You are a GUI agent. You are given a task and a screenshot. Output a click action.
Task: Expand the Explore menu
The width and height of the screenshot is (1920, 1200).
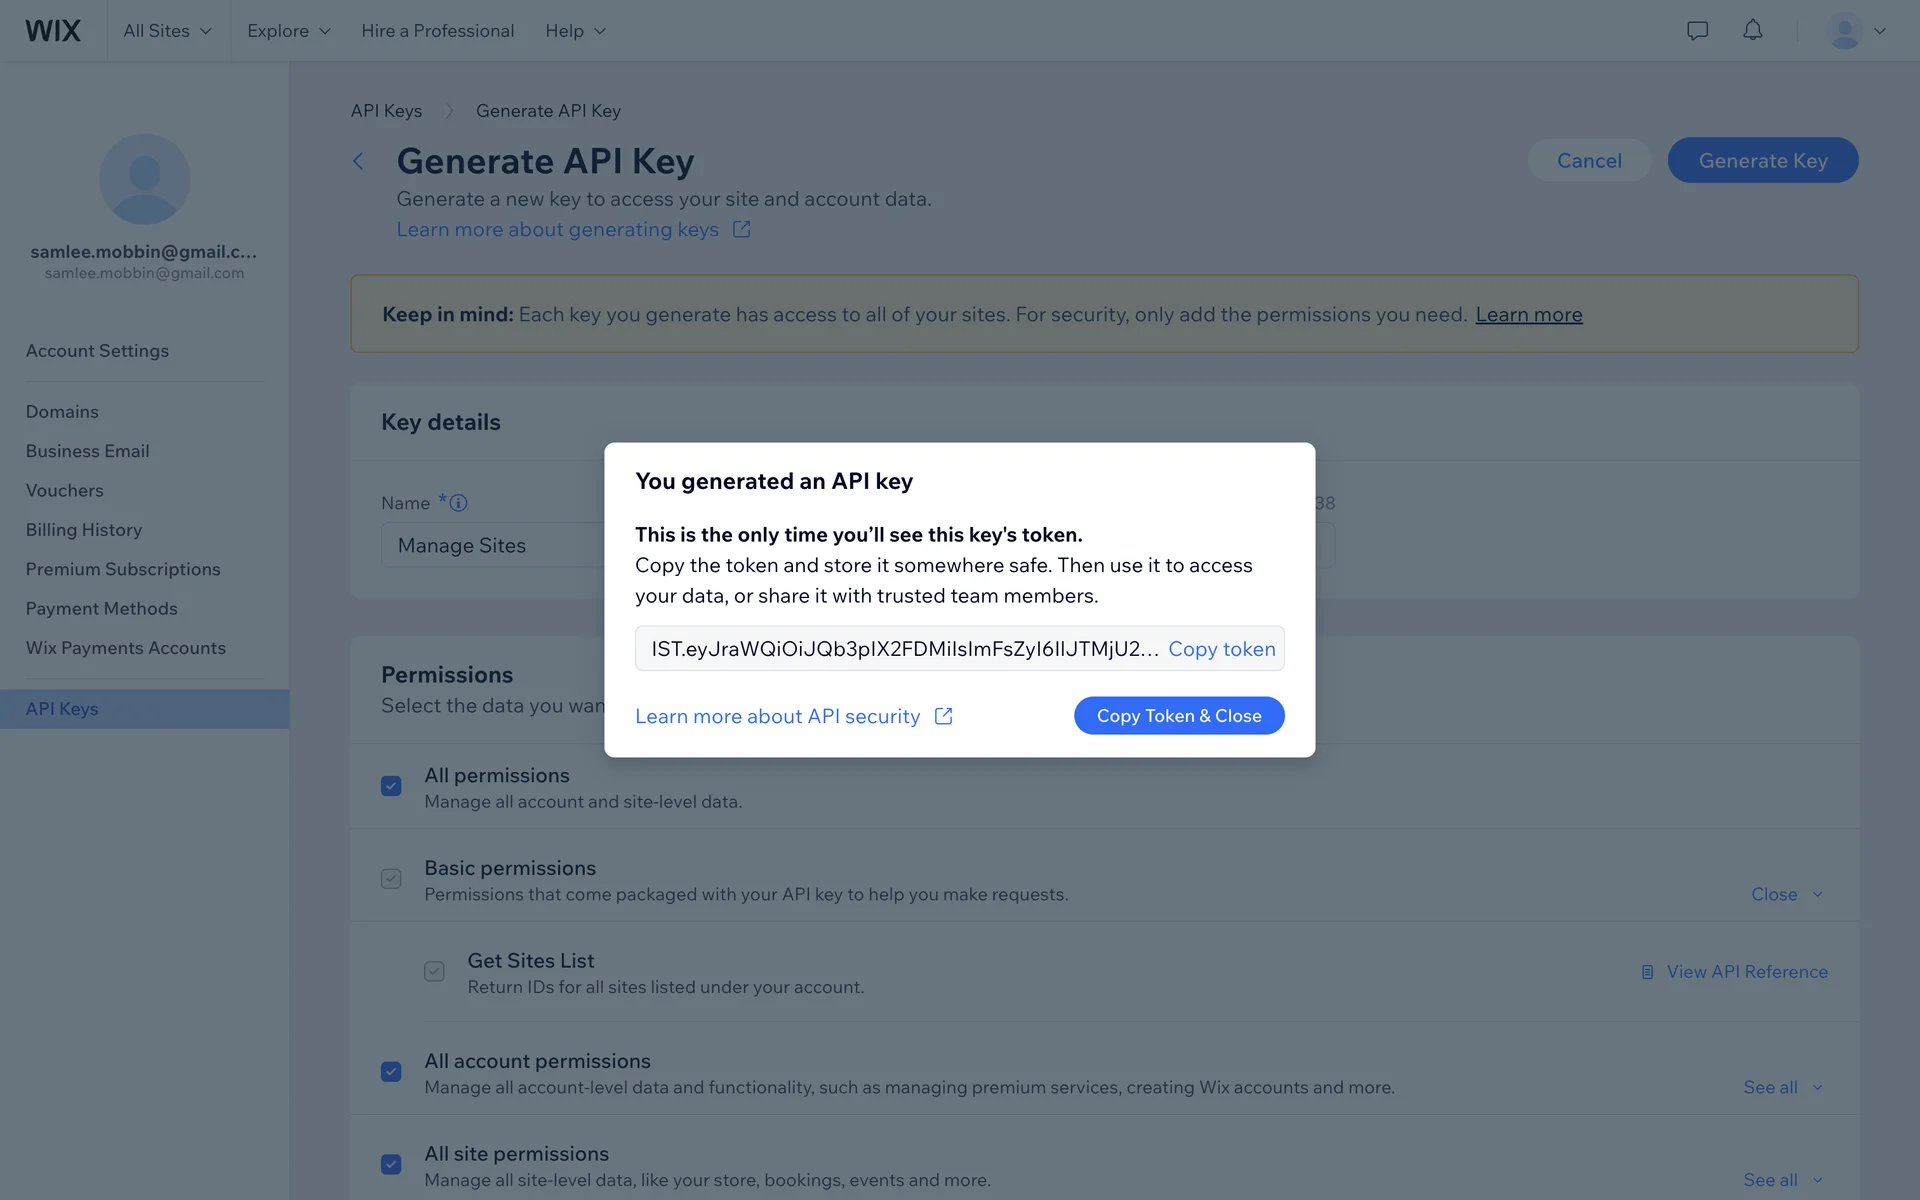coord(288,31)
